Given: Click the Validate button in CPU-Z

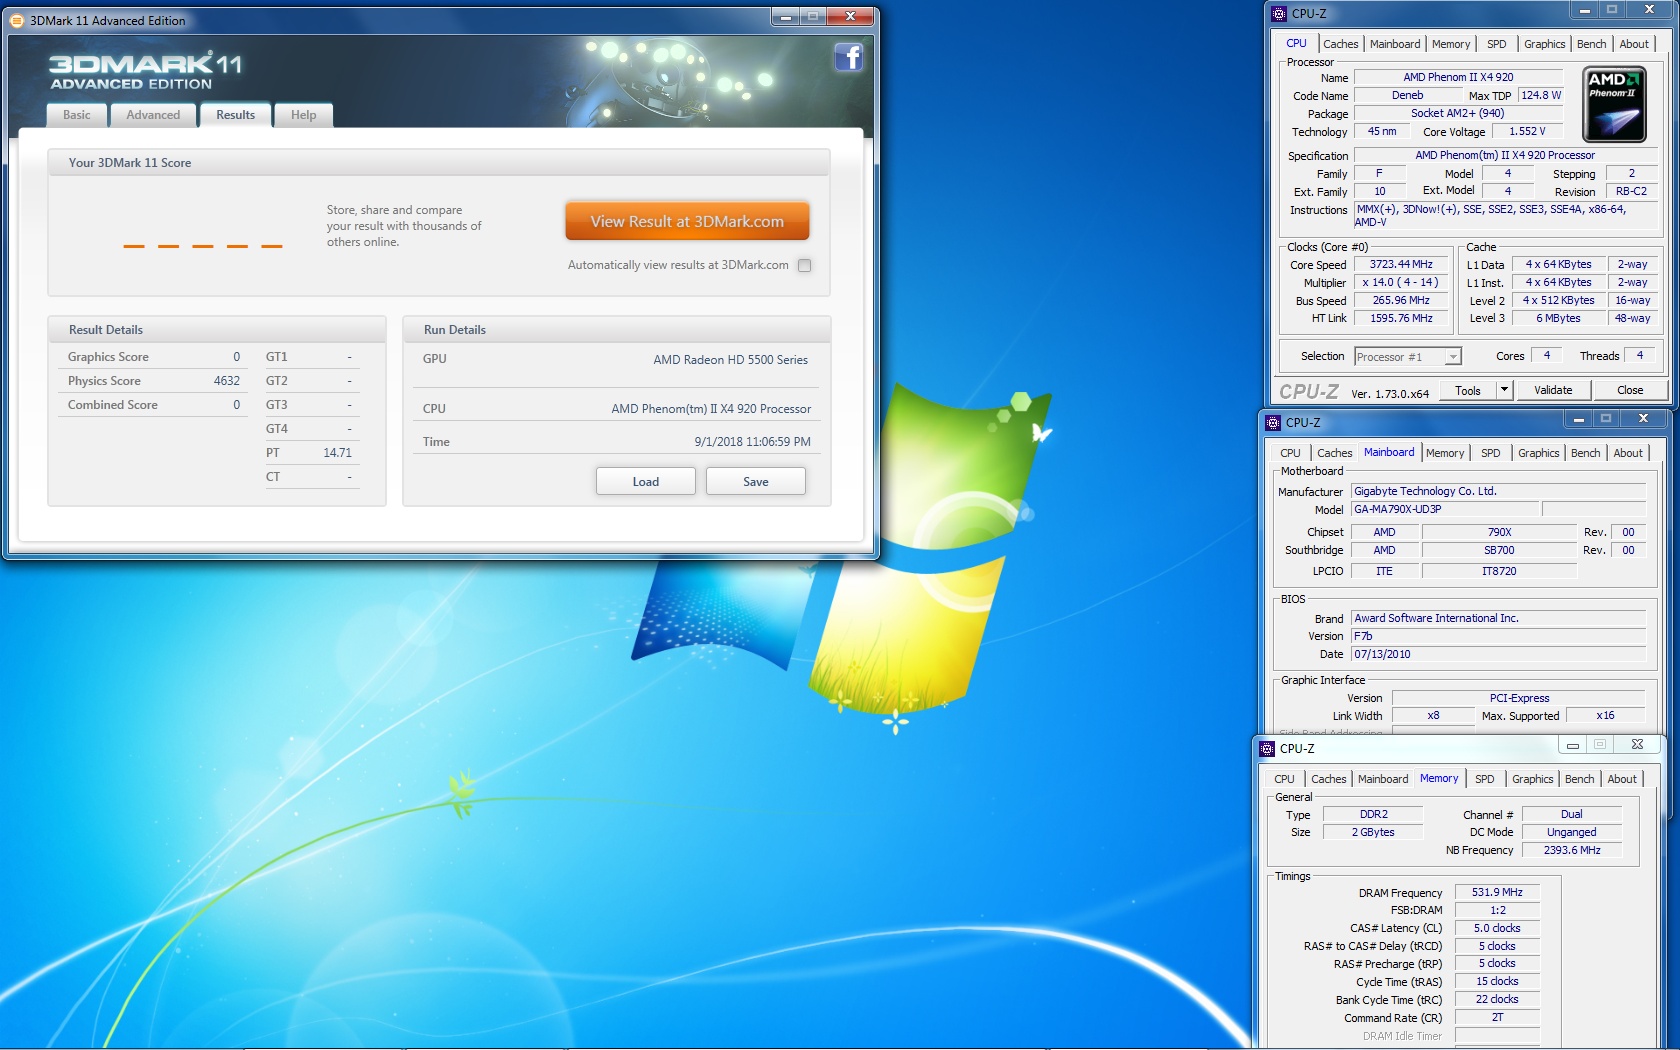Looking at the screenshot, I should point(1553,390).
